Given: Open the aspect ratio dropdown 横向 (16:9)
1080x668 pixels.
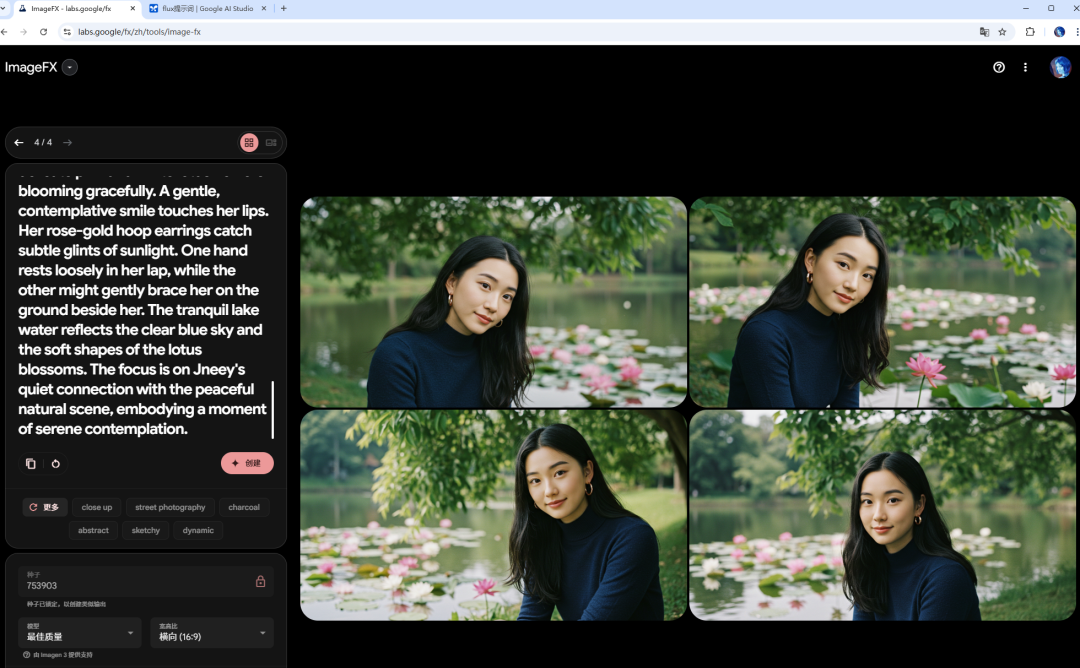Looking at the screenshot, I should pos(212,632).
